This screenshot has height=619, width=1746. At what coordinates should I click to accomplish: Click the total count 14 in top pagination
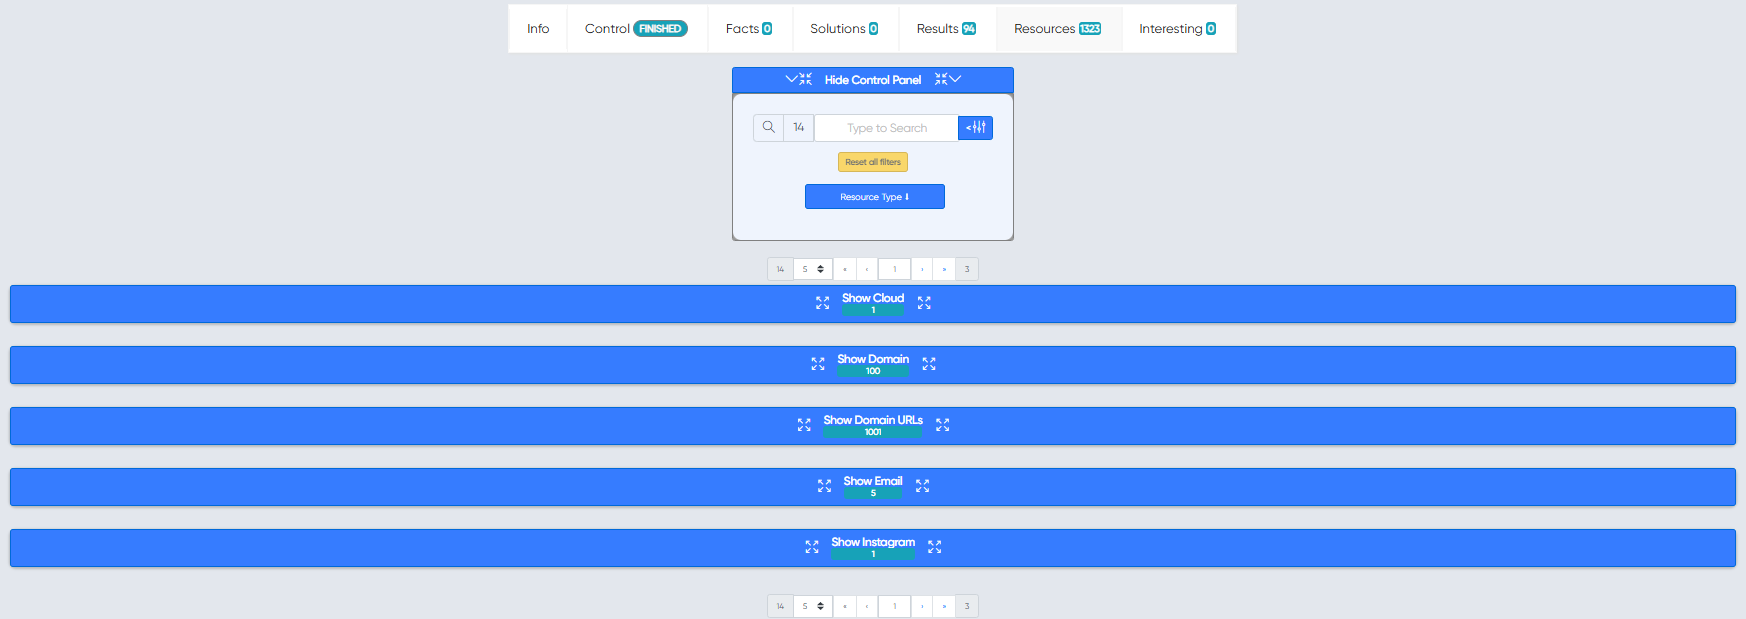pos(780,269)
